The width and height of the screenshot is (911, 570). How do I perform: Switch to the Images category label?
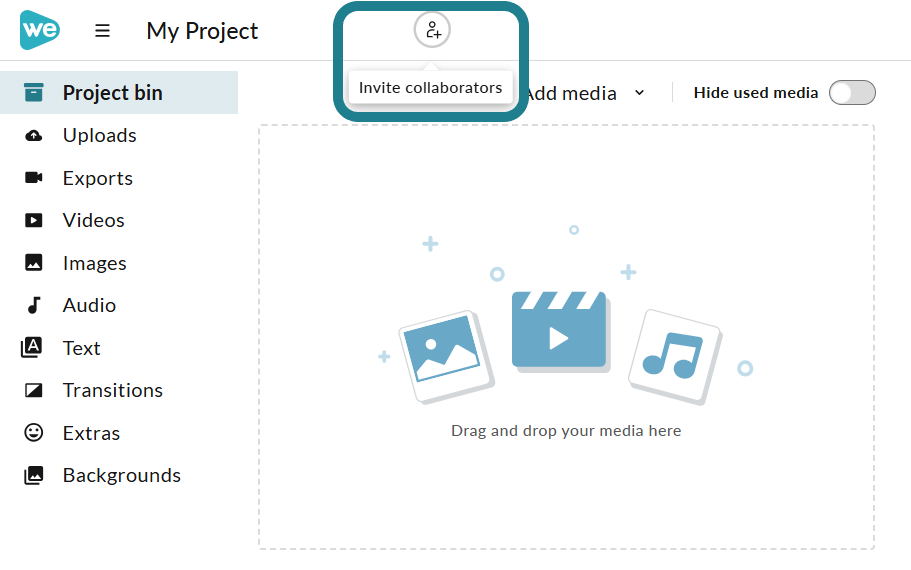(95, 263)
